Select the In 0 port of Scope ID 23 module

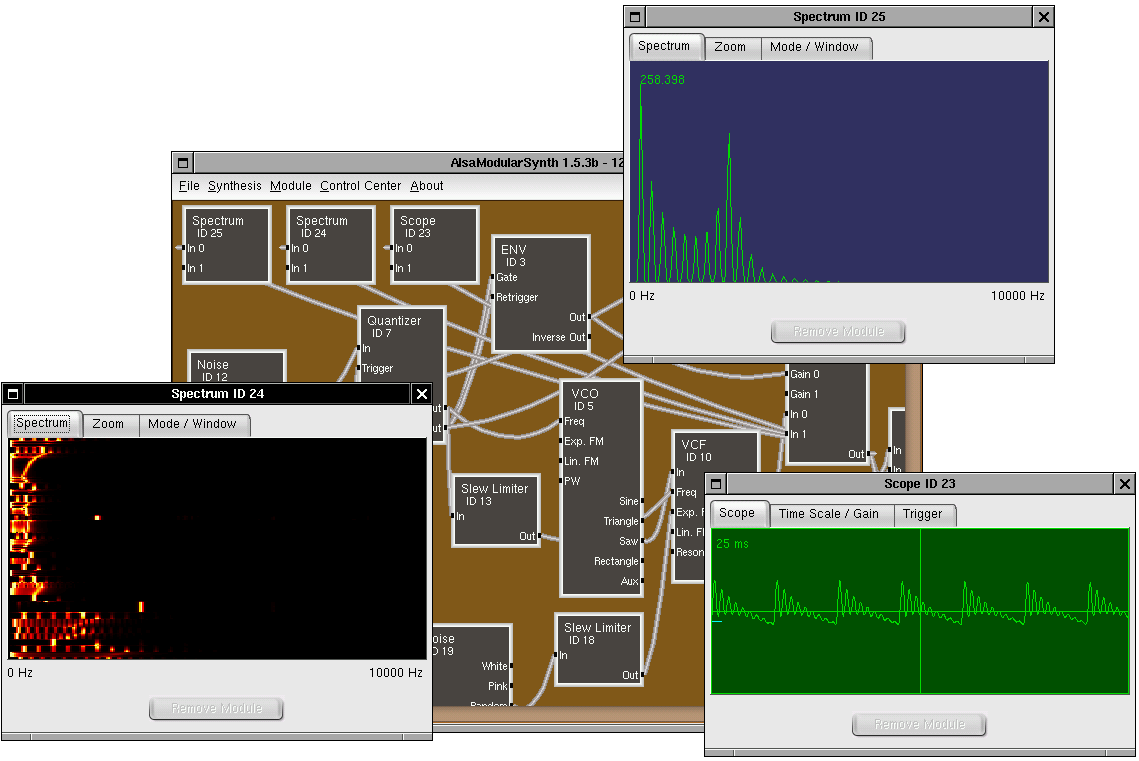pos(392,248)
